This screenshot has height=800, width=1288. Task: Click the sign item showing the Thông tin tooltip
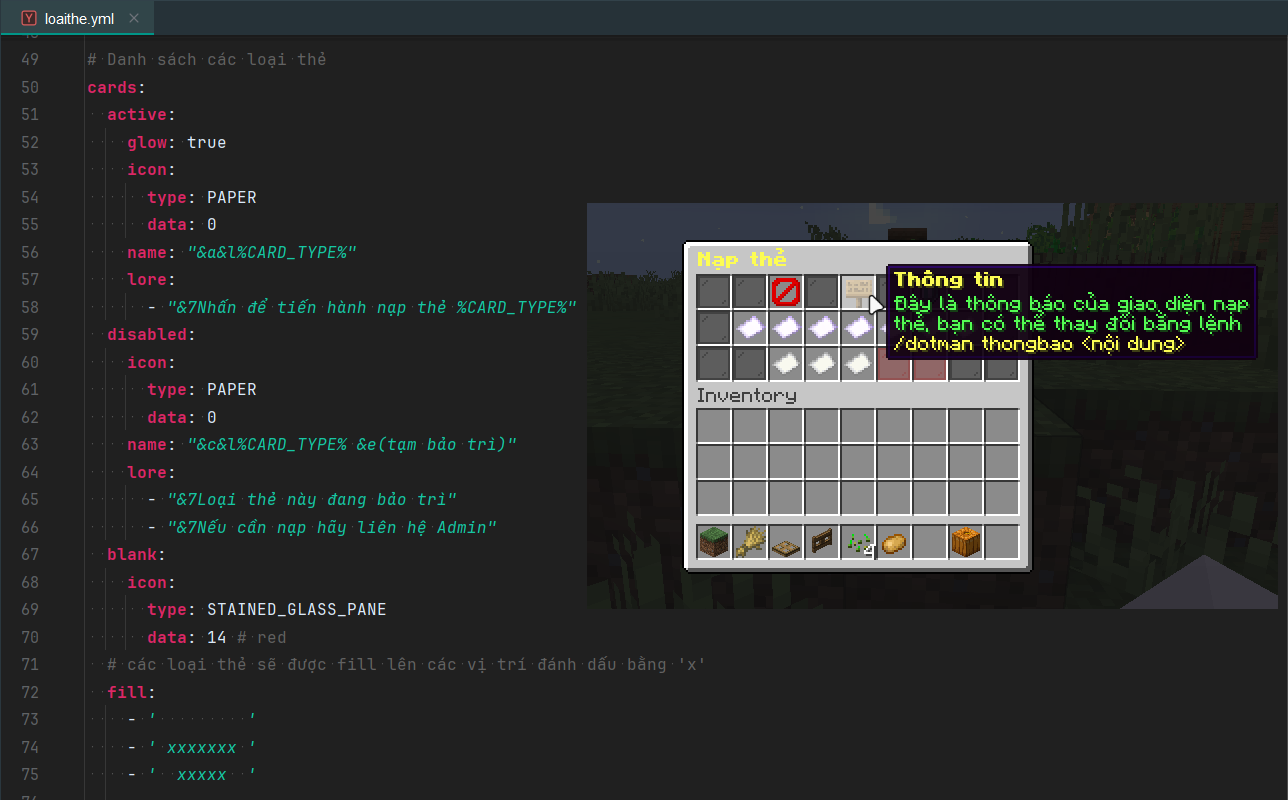(858, 290)
